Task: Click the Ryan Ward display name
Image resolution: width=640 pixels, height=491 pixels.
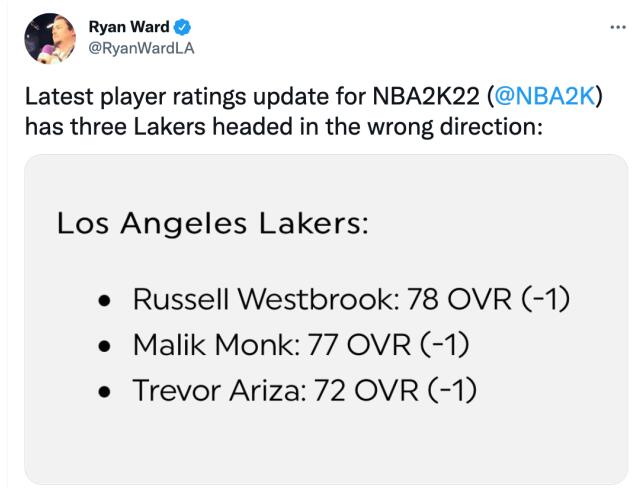Action: tap(129, 27)
